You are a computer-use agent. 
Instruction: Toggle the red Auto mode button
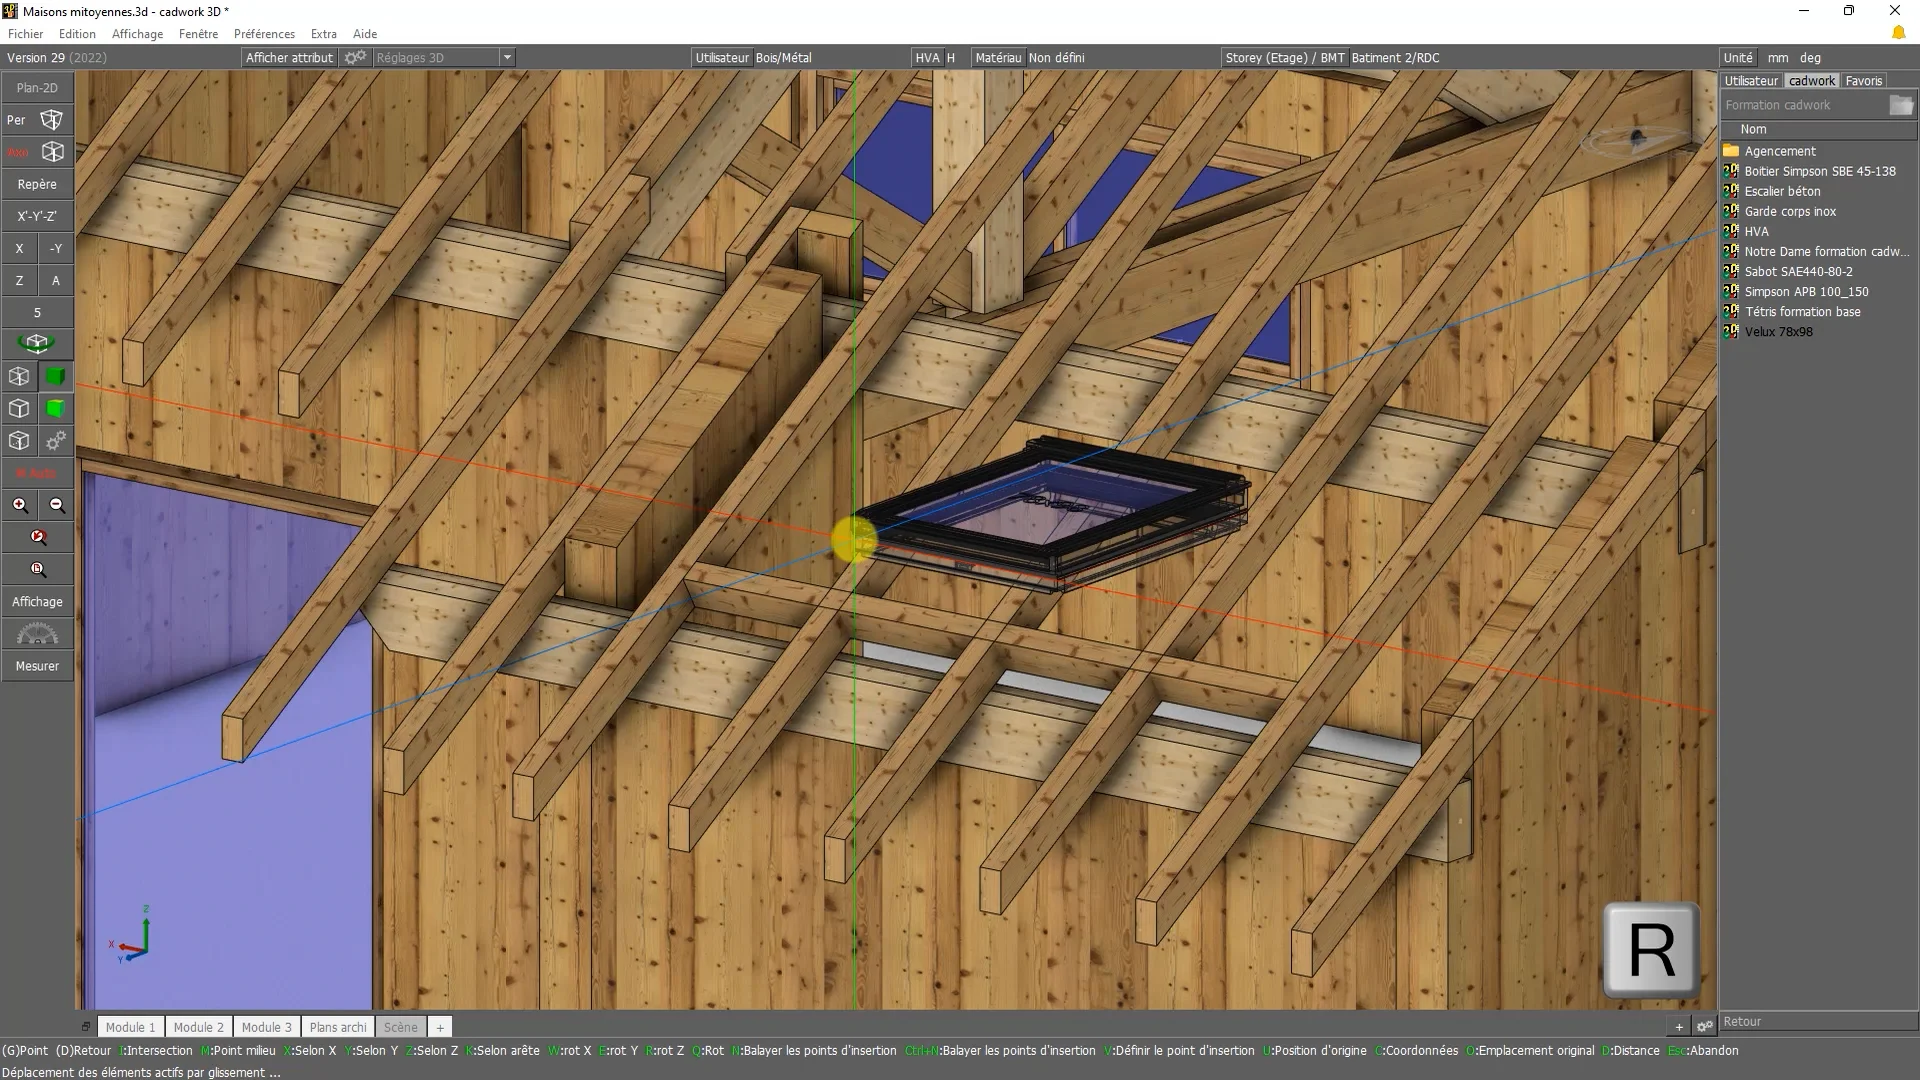tap(37, 473)
